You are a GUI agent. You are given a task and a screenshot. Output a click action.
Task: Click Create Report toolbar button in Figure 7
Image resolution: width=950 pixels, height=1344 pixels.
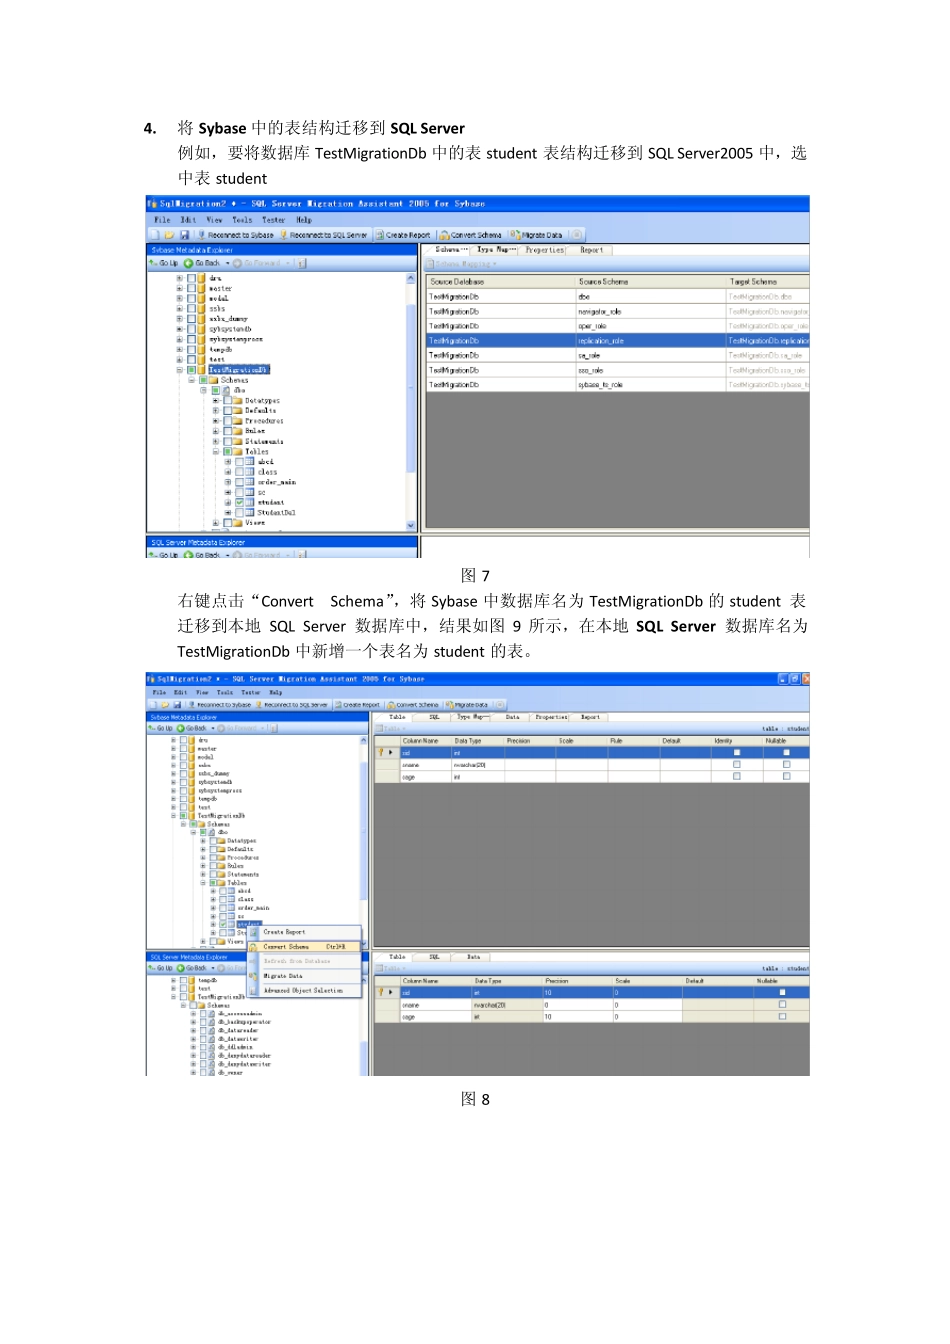pos(403,235)
